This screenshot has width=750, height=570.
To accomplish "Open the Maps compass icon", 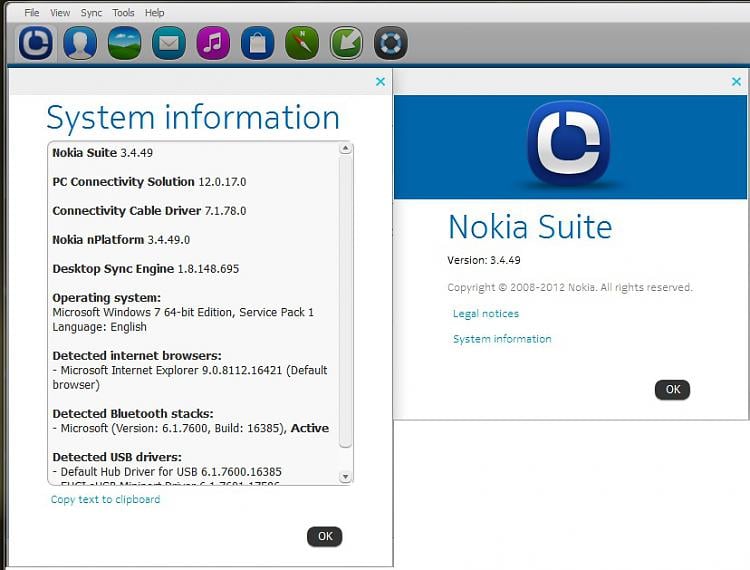I will tap(302, 43).
